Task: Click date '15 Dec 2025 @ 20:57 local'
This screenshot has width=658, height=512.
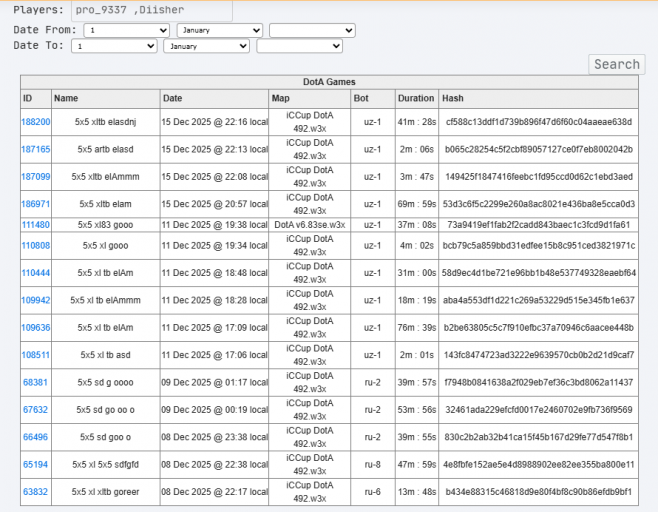Action: tap(214, 204)
